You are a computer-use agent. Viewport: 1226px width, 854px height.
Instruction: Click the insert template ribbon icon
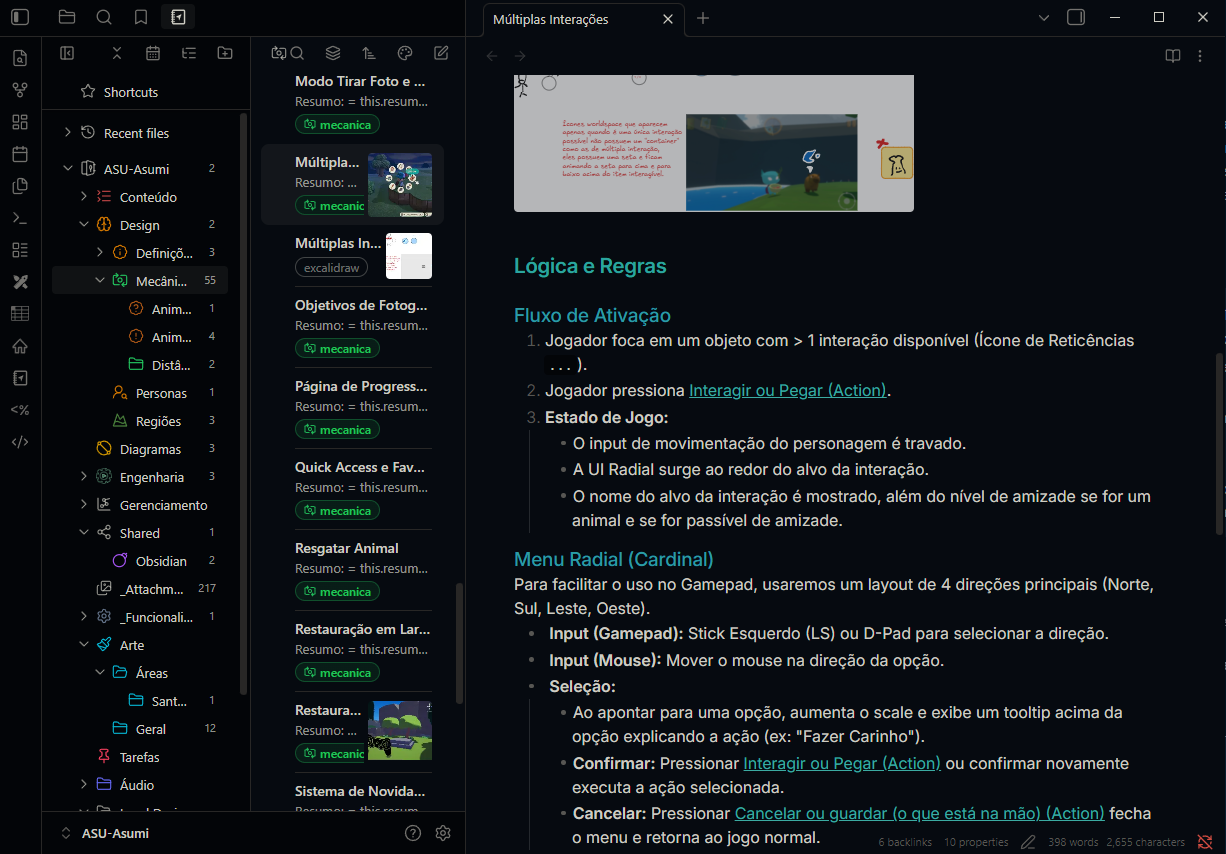(20, 186)
